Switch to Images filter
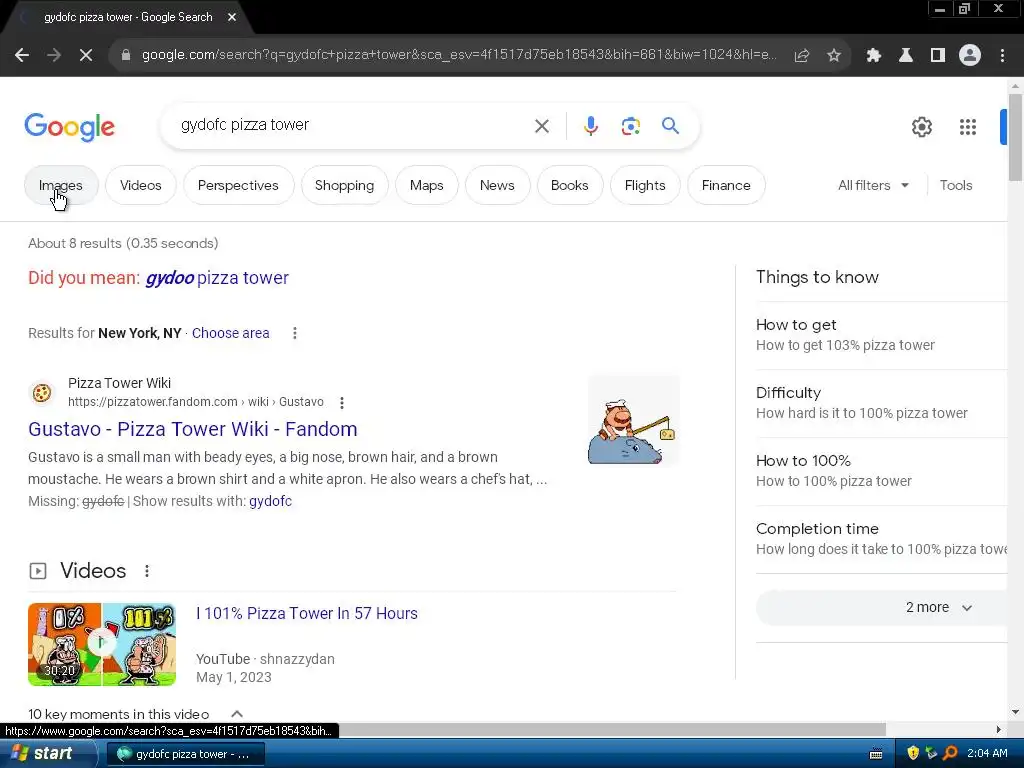The image size is (1024, 768). tap(61, 185)
